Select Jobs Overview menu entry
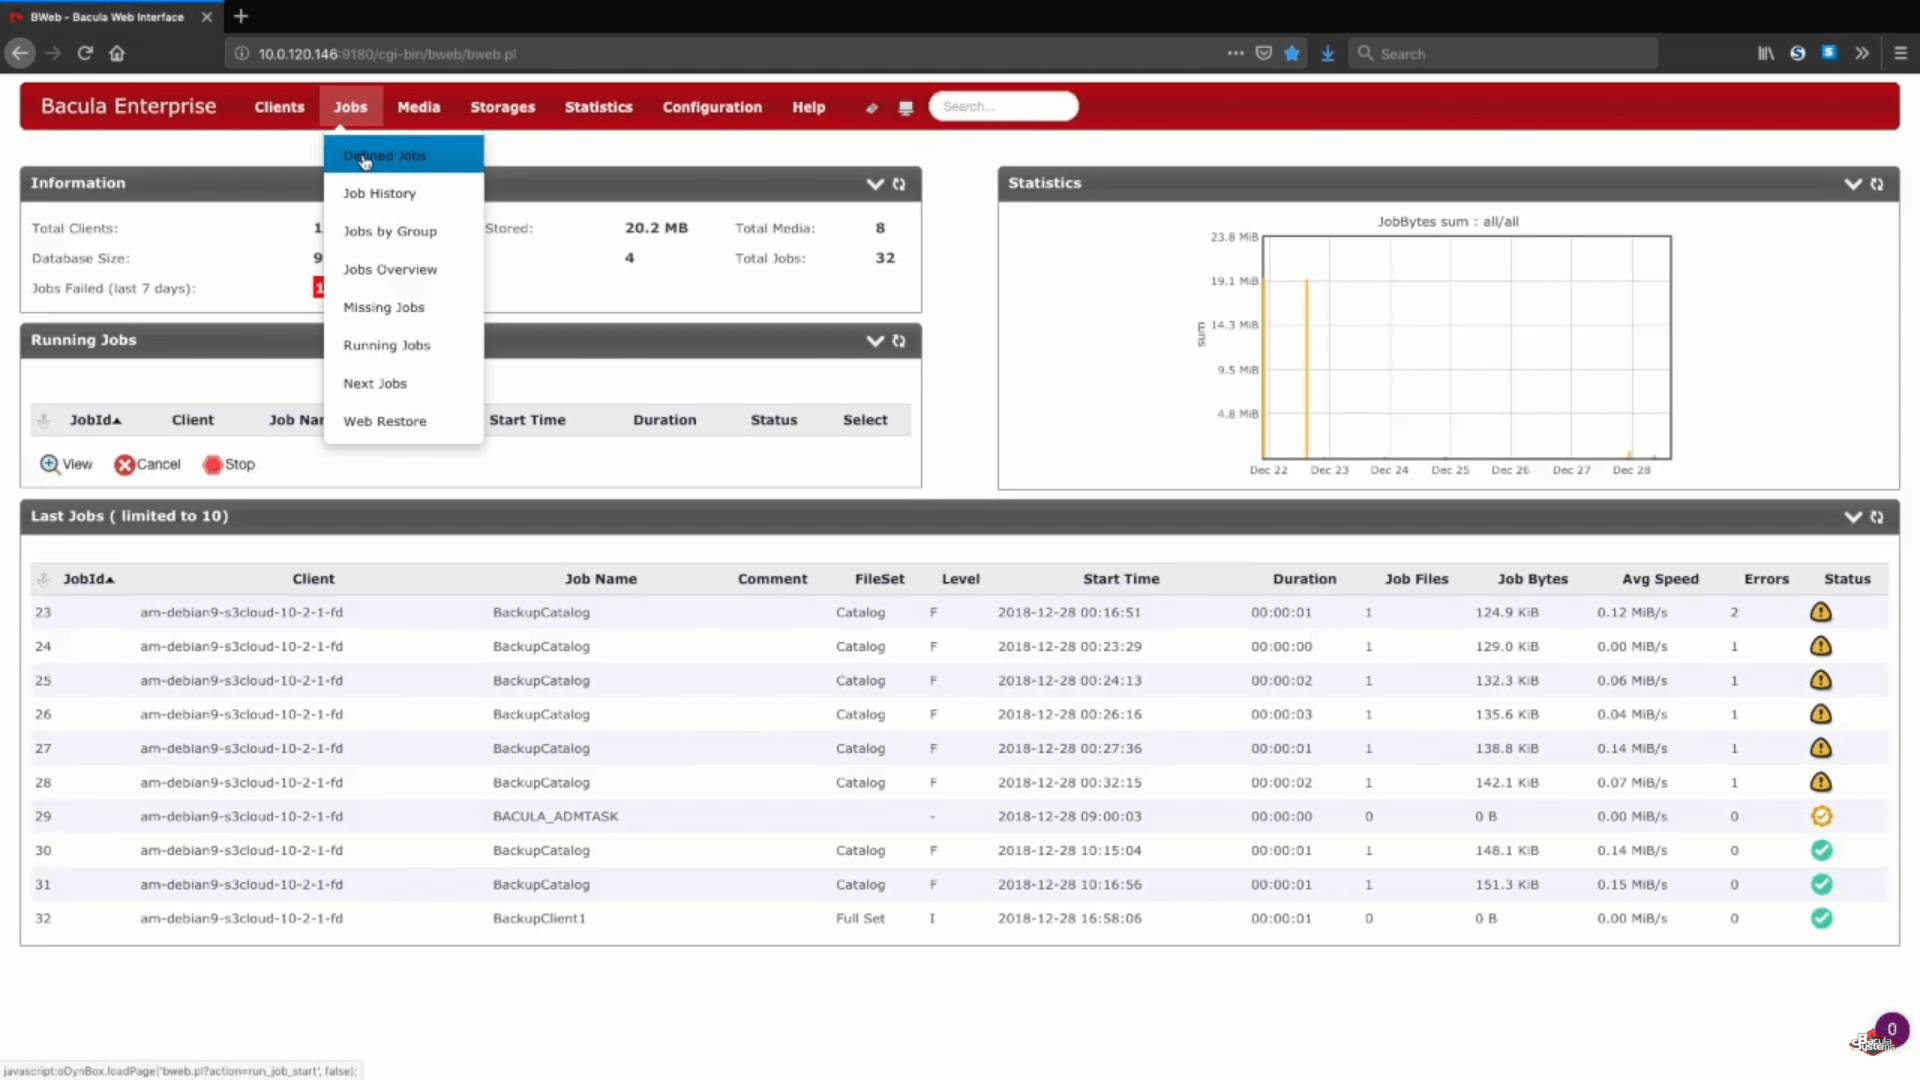This screenshot has height=1080, width=1920. (x=404, y=269)
